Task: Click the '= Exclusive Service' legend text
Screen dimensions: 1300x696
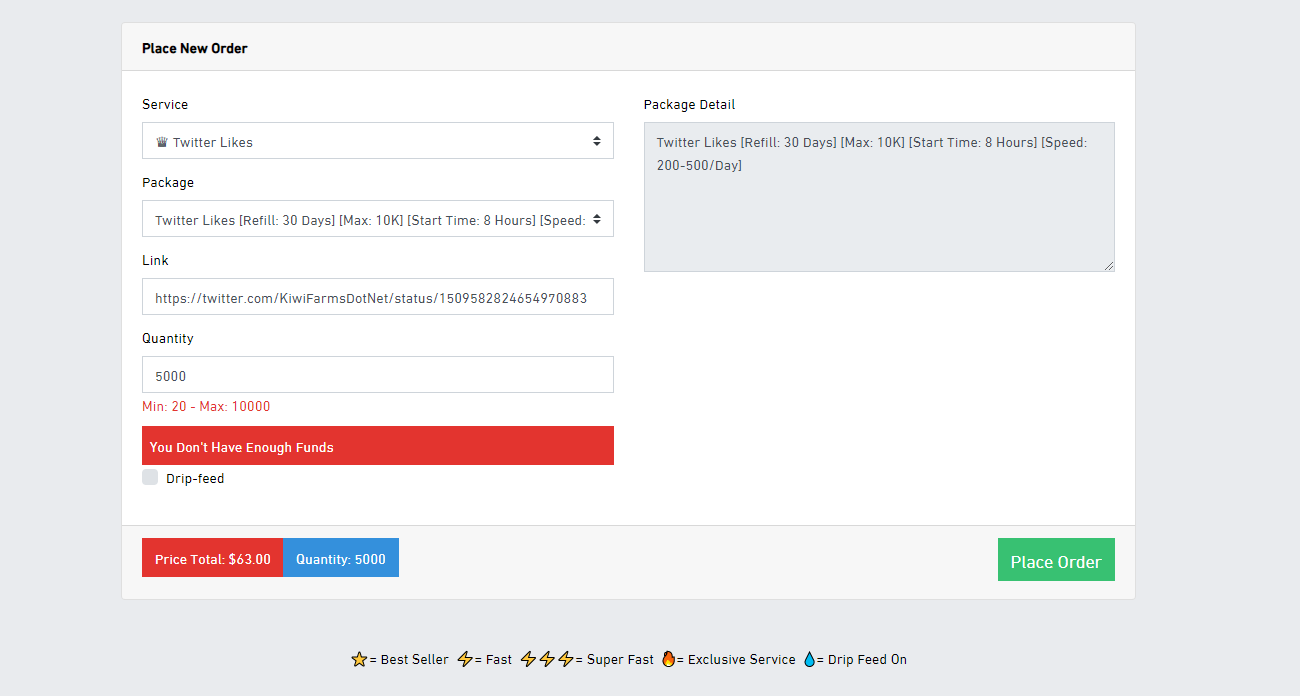Action: click(x=736, y=660)
